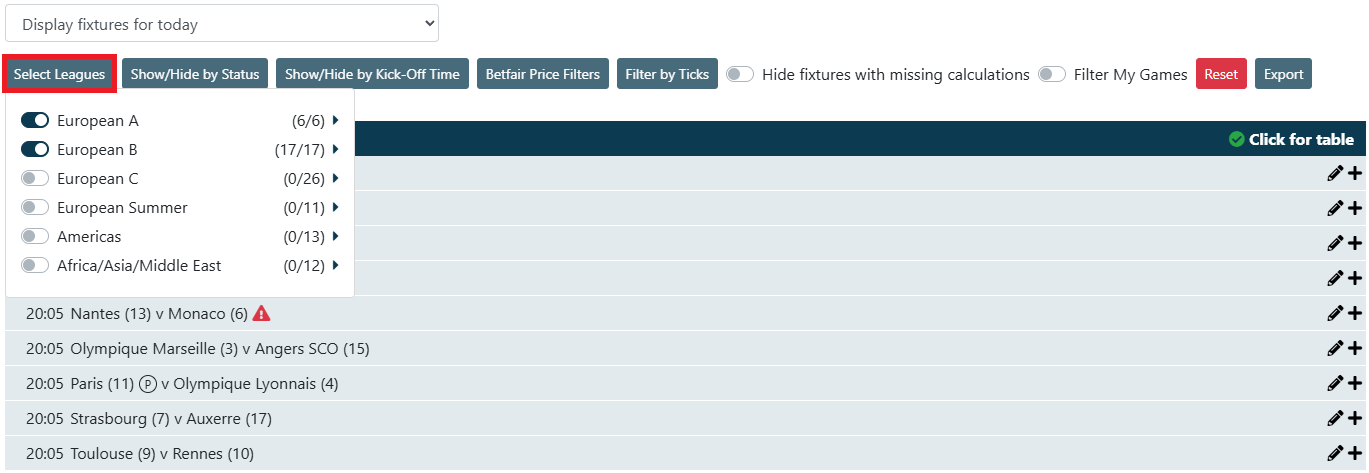Screen dimensions: 1369x473
Task: Expand the Americas league submenu arrow
Action: pyautogui.click(x=336, y=237)
